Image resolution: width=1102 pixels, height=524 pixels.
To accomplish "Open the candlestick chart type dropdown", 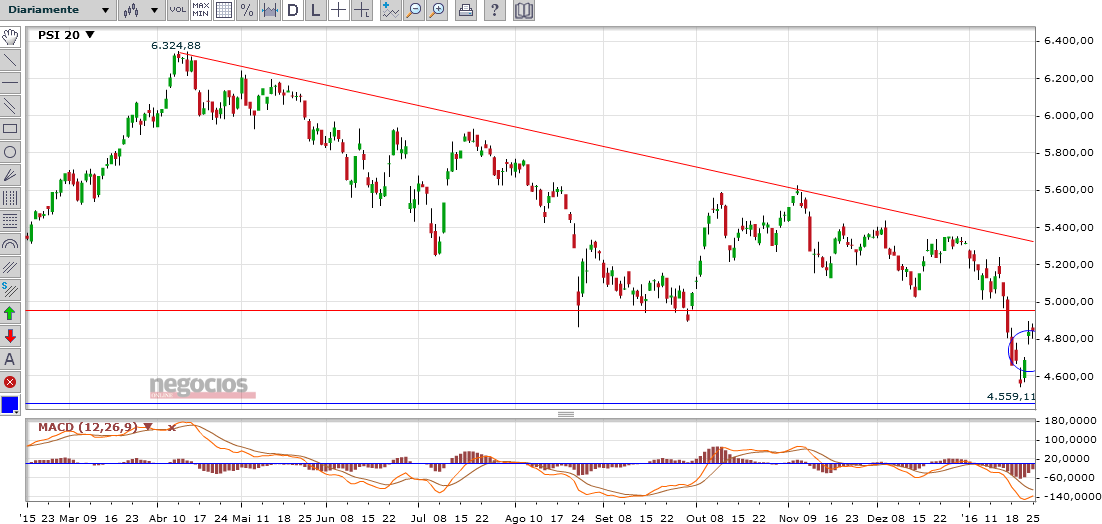I will click(x=141, y=10).
